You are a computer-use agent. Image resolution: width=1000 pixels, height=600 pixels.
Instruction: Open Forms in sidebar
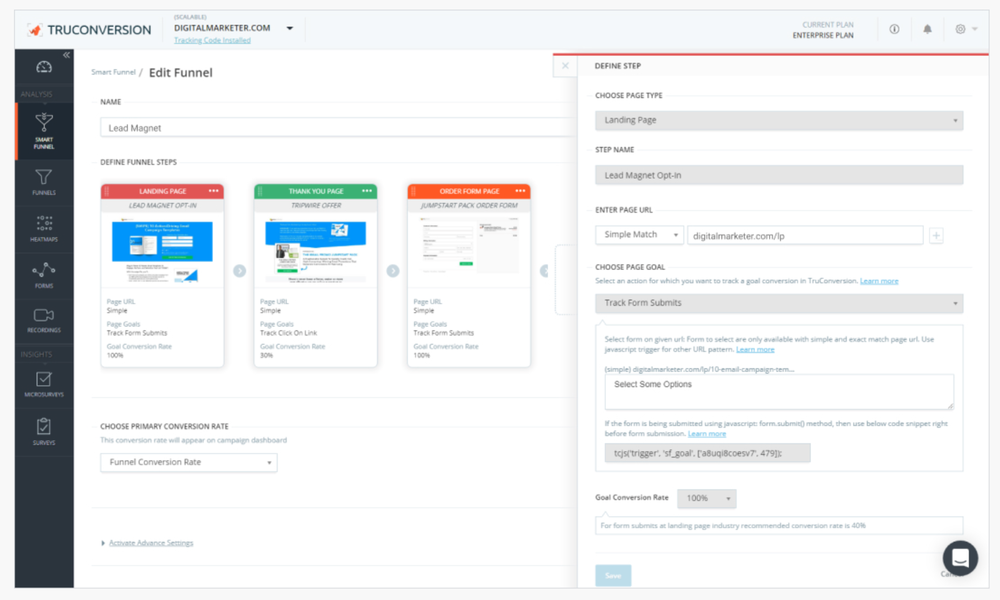pos(44,275)
